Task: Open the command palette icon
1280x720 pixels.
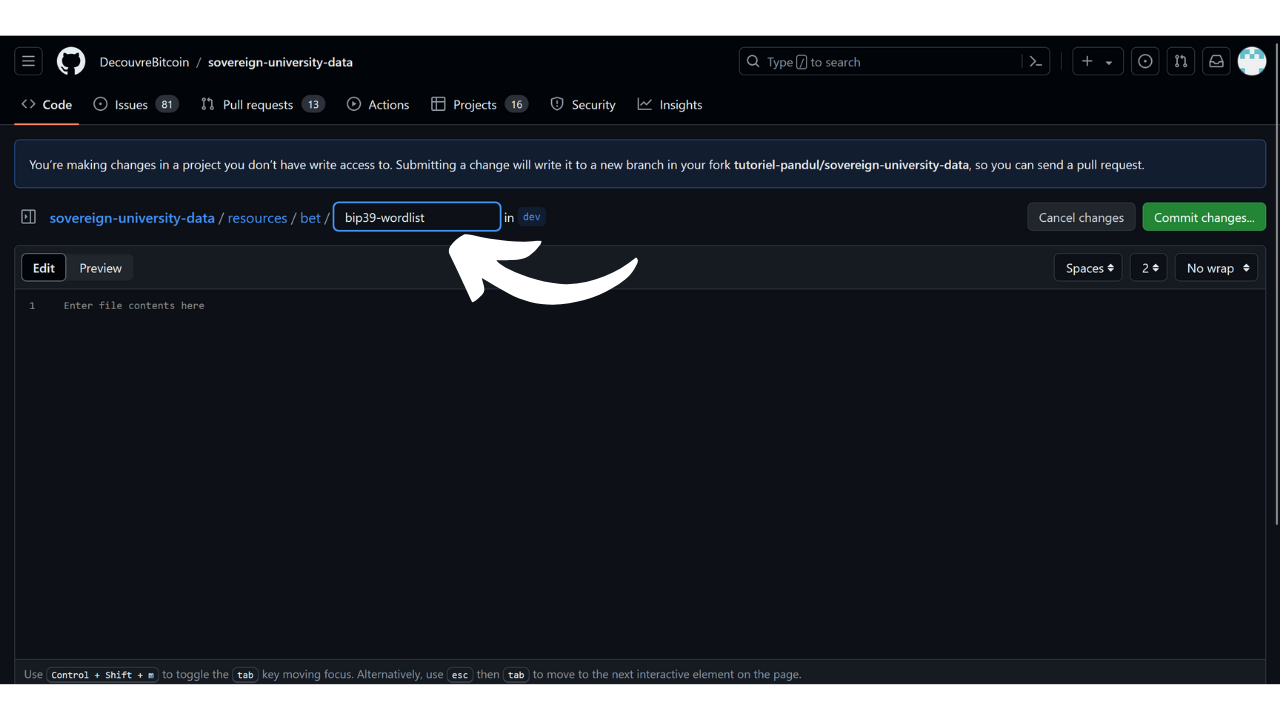Action: (1036, 62)
